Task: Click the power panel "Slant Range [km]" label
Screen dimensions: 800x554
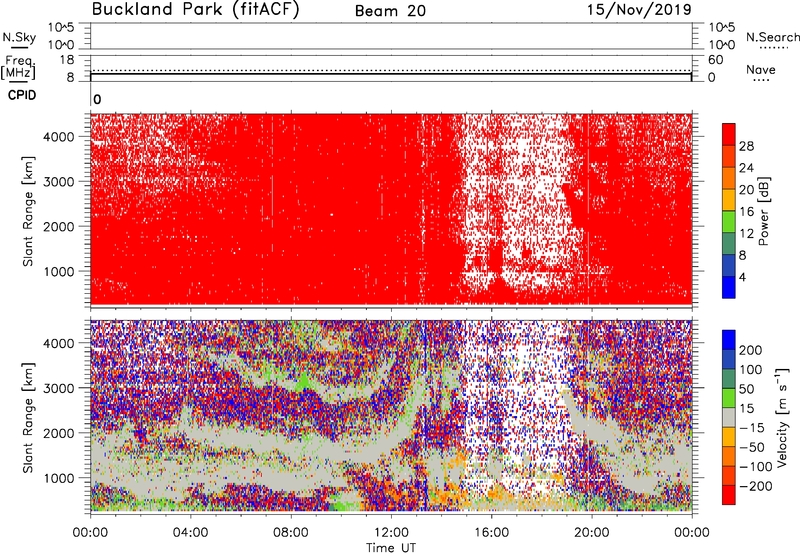Action: pyautogui.click(x=28, y=211)
